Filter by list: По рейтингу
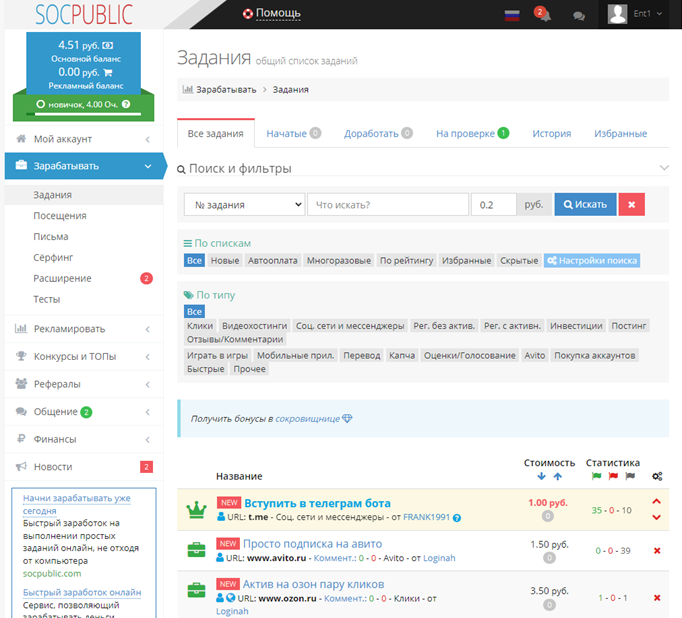 407,261
